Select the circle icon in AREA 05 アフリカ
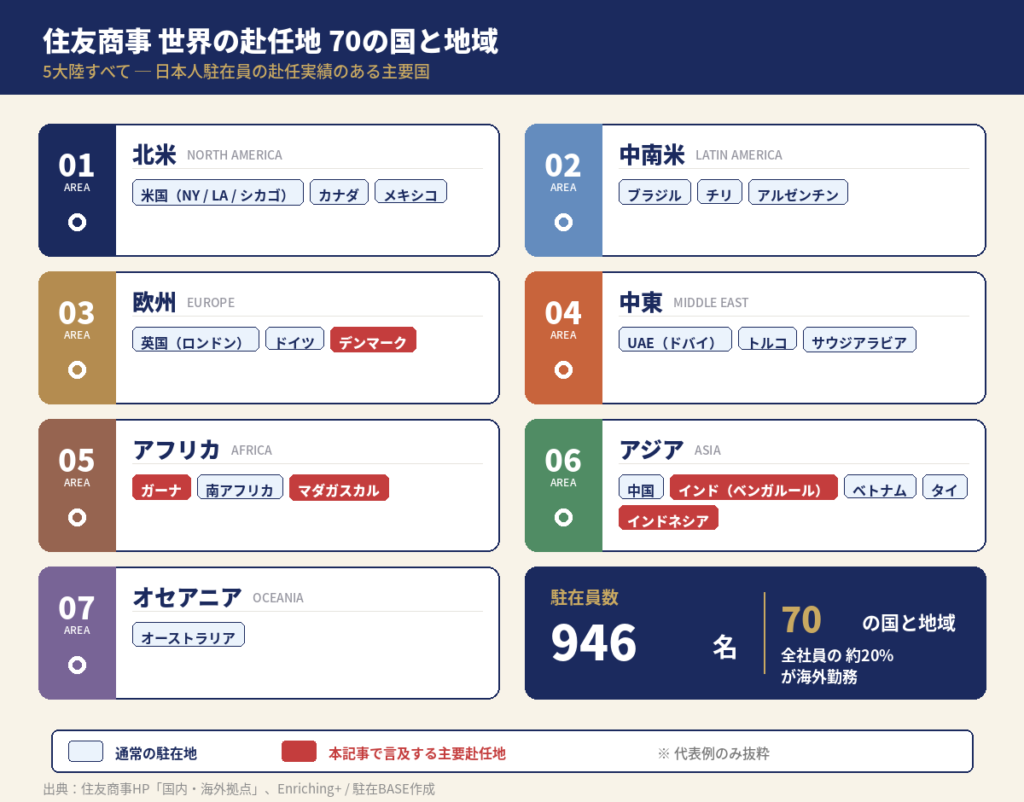Viewport: 1024px width, 802px height. coord(77,518)
